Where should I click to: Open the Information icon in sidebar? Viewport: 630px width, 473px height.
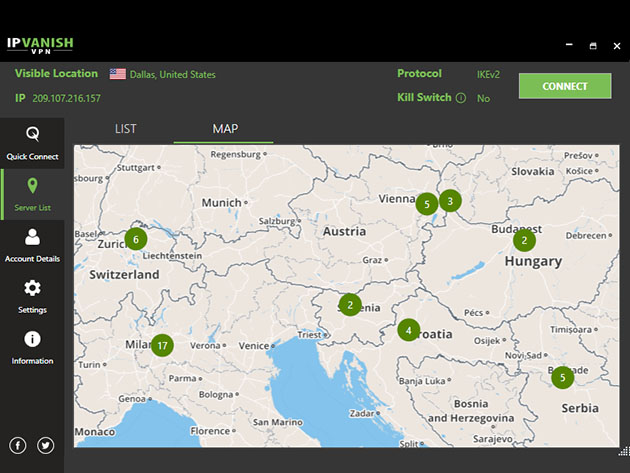(33, 339)
